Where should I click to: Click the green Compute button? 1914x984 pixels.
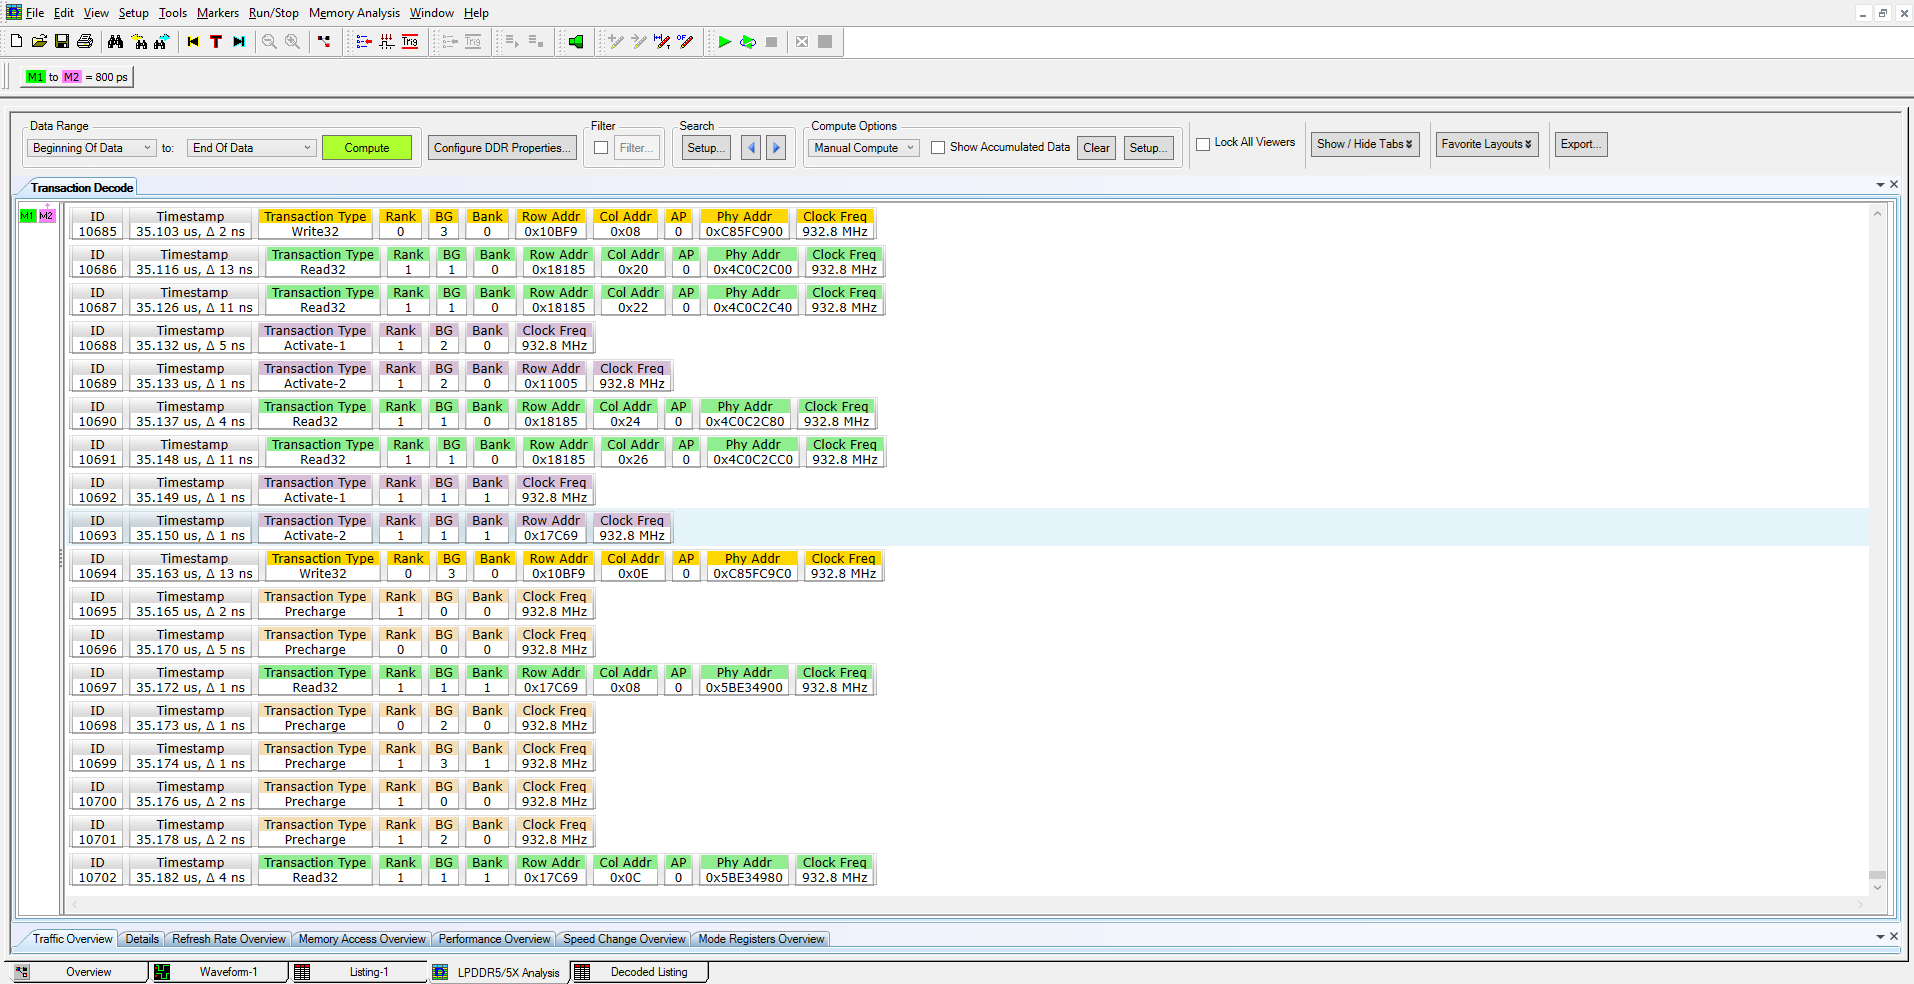(x=367, y=148)
